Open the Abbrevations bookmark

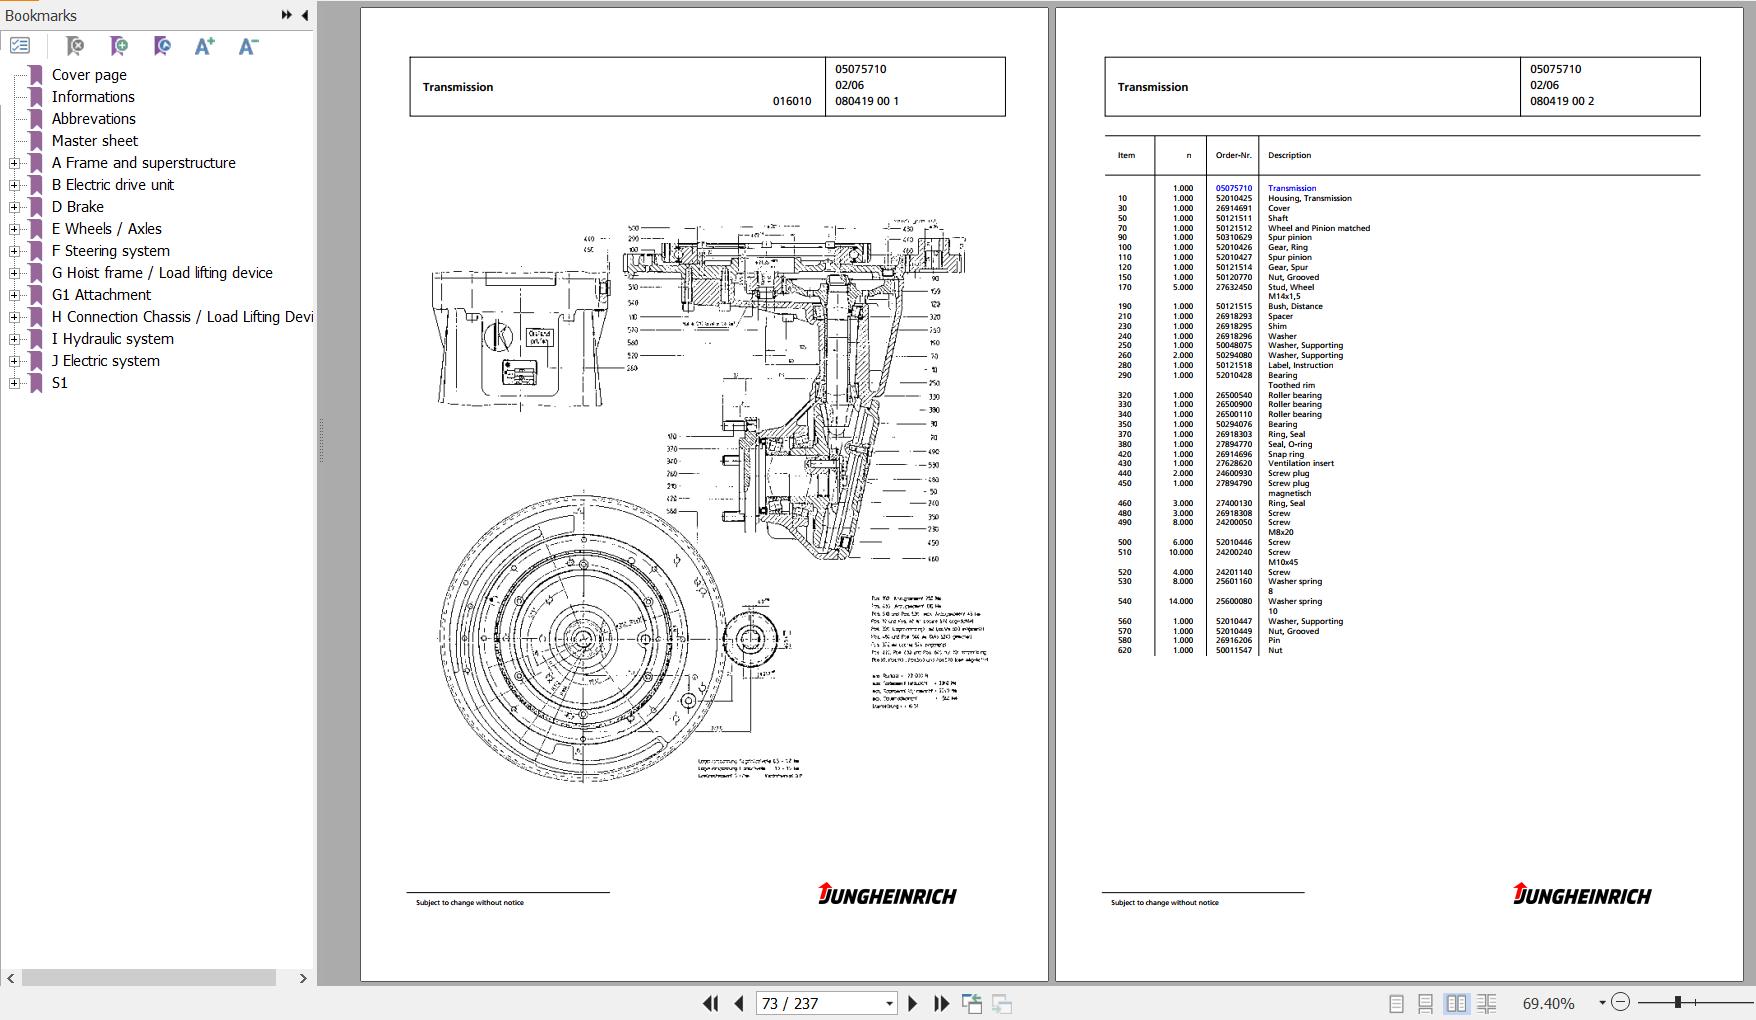(94, 119)
